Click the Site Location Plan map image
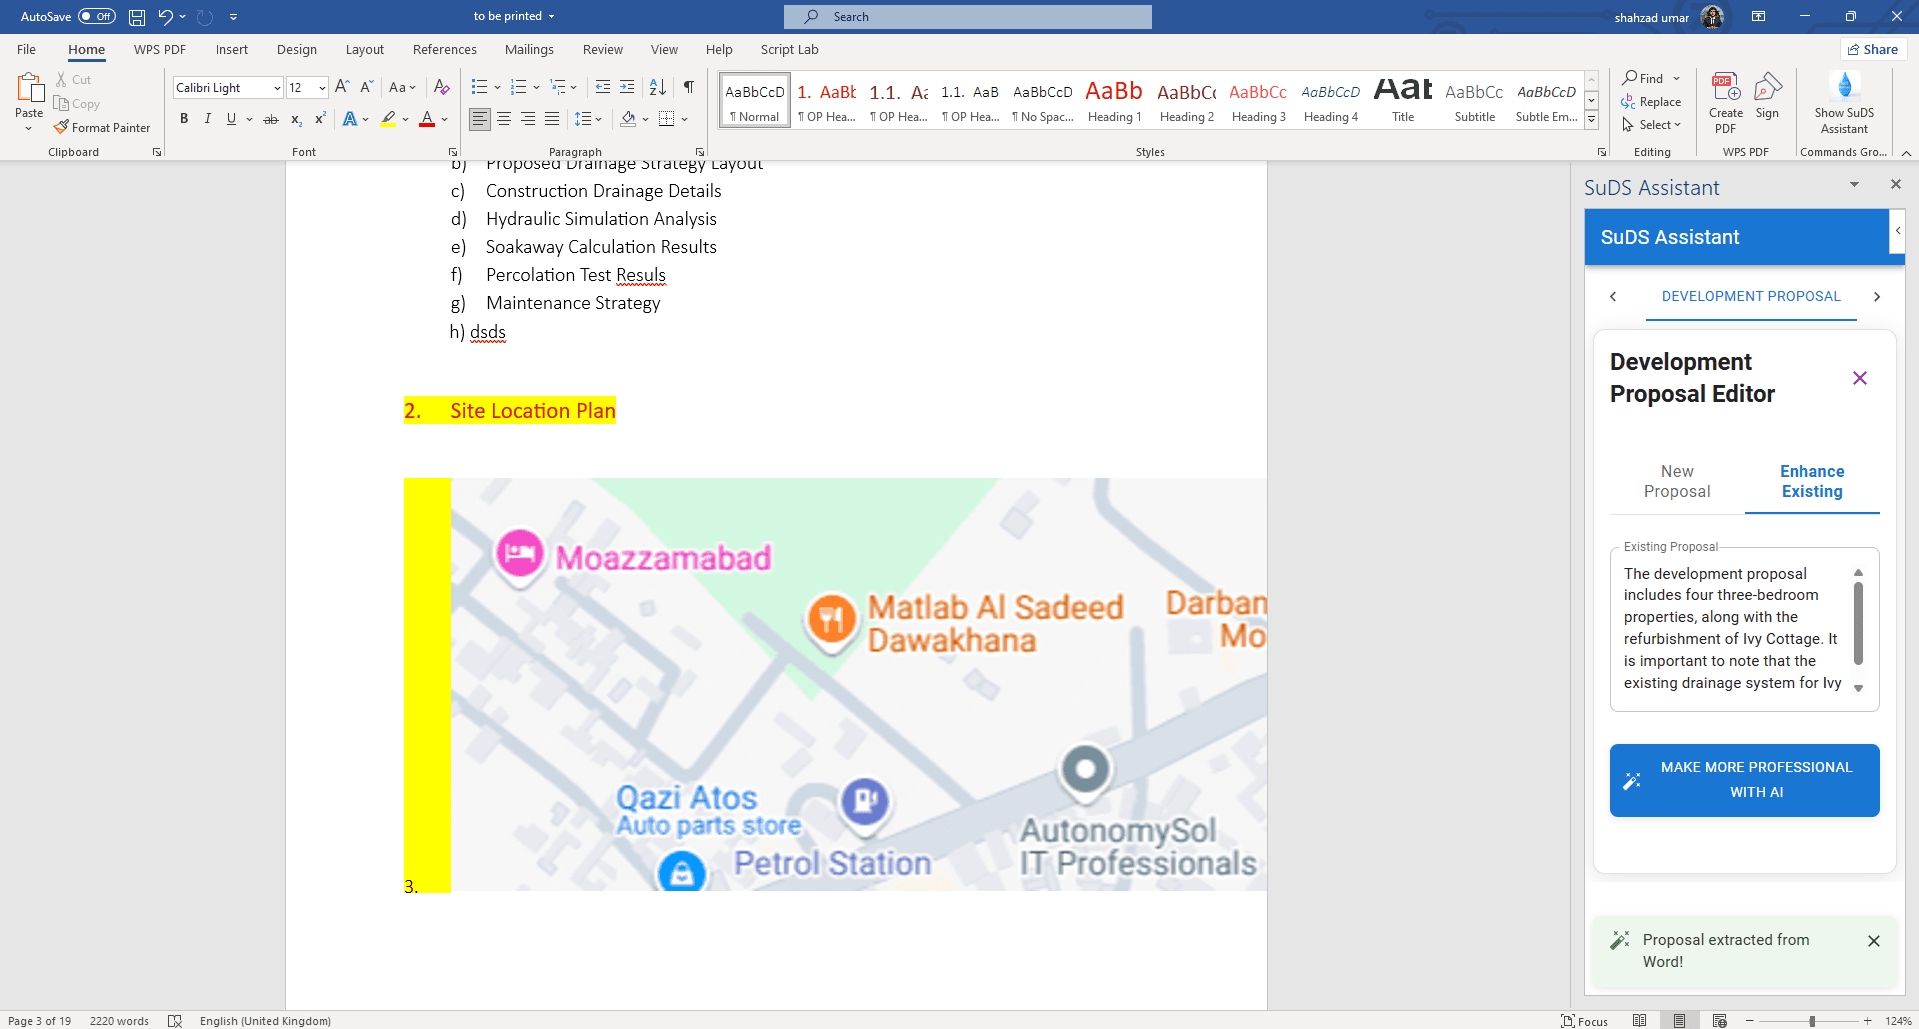This screenshot has width=1919, height=1029. pos(858,684)
